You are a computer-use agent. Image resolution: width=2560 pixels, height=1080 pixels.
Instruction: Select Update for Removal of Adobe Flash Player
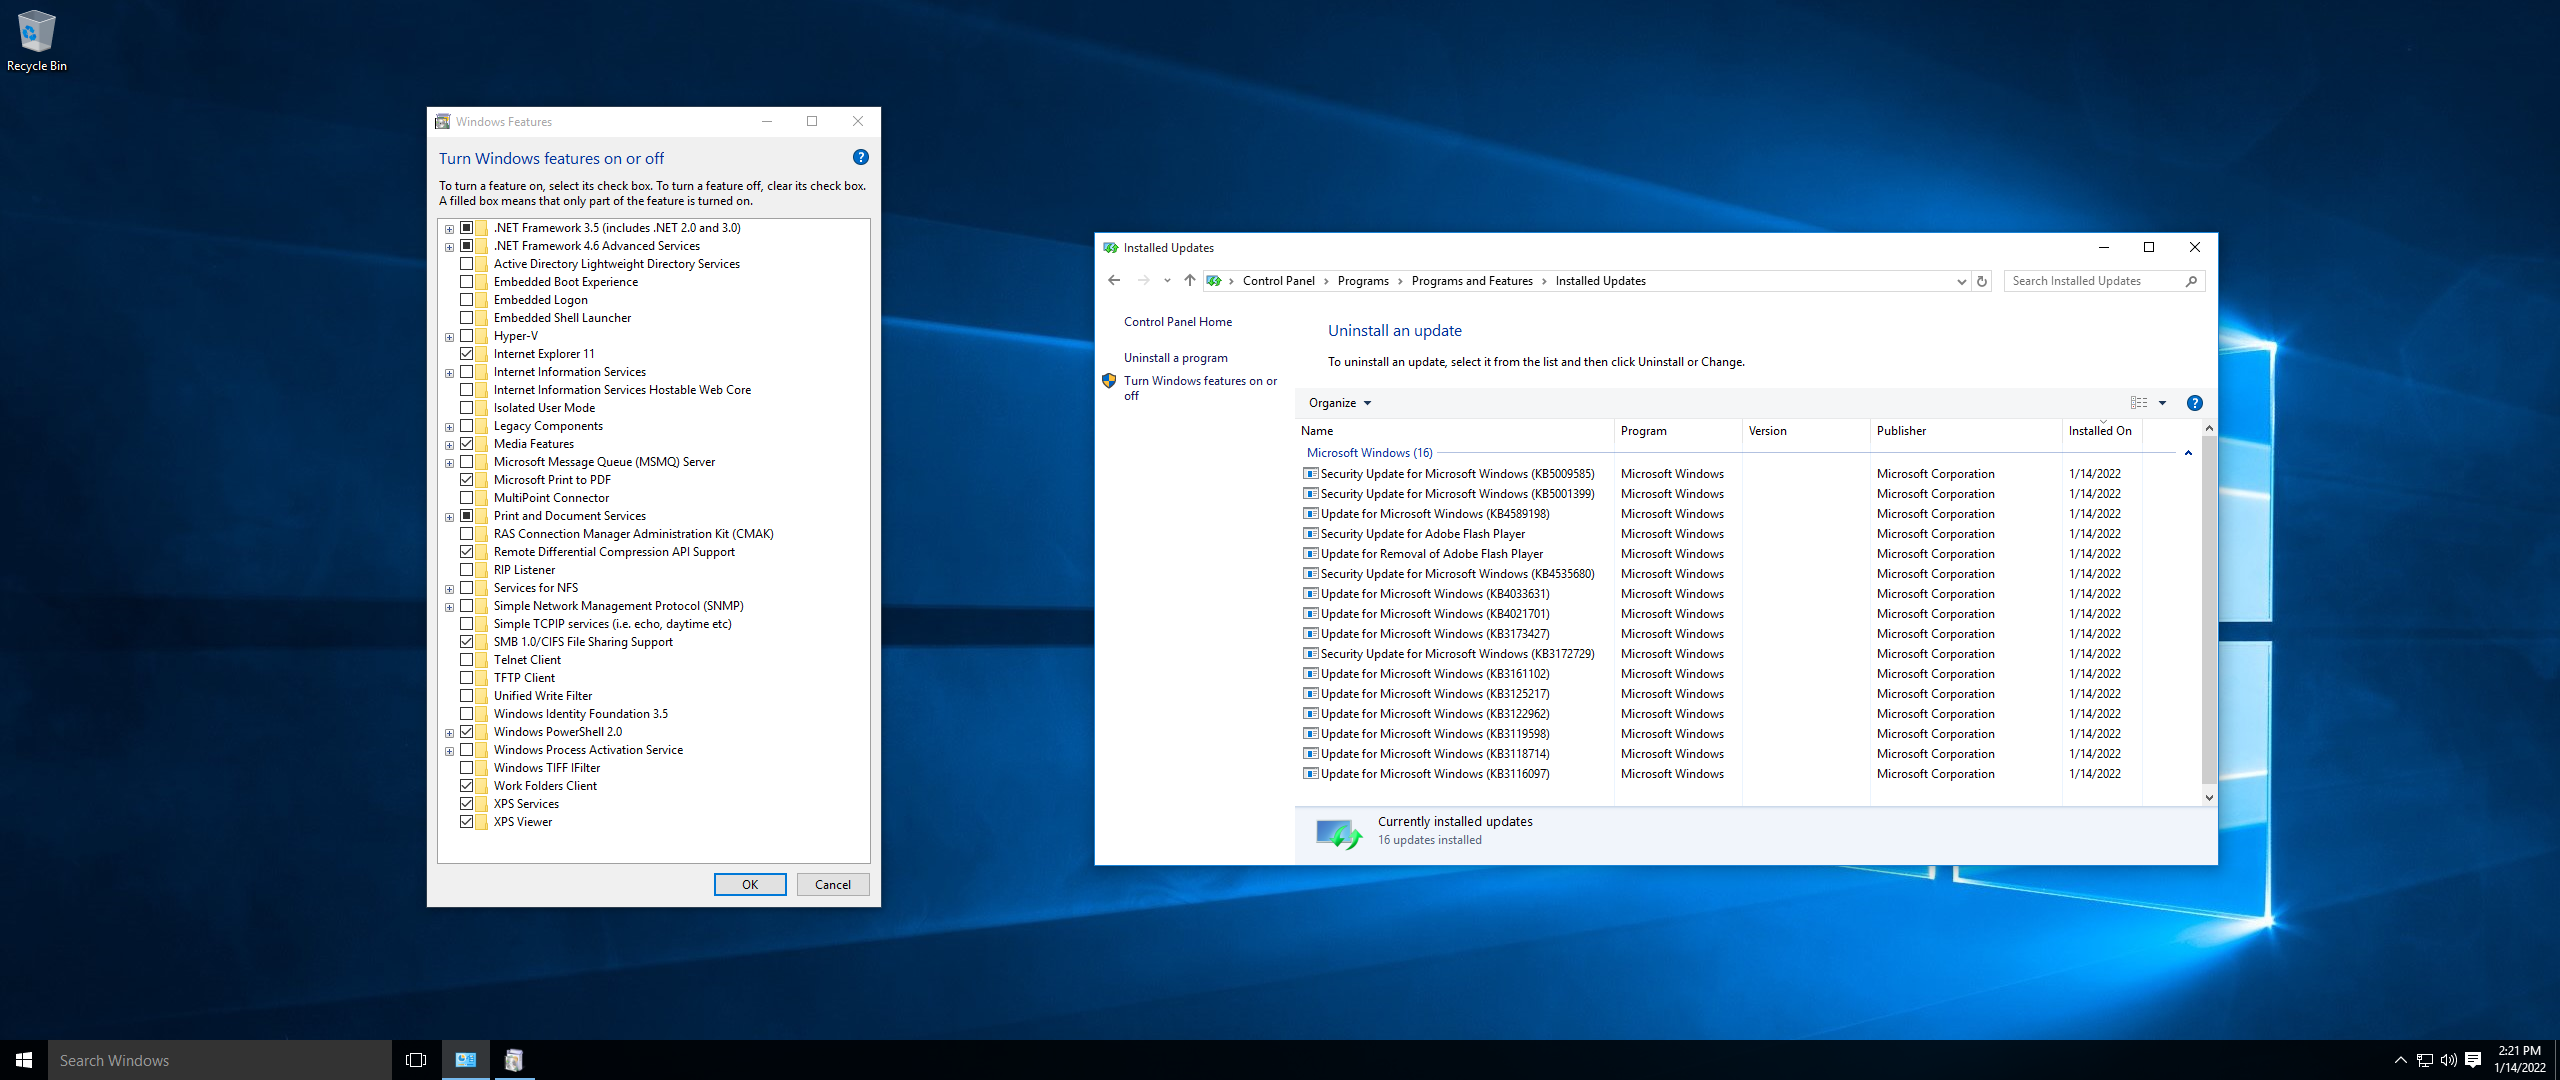click(1432, 554)
